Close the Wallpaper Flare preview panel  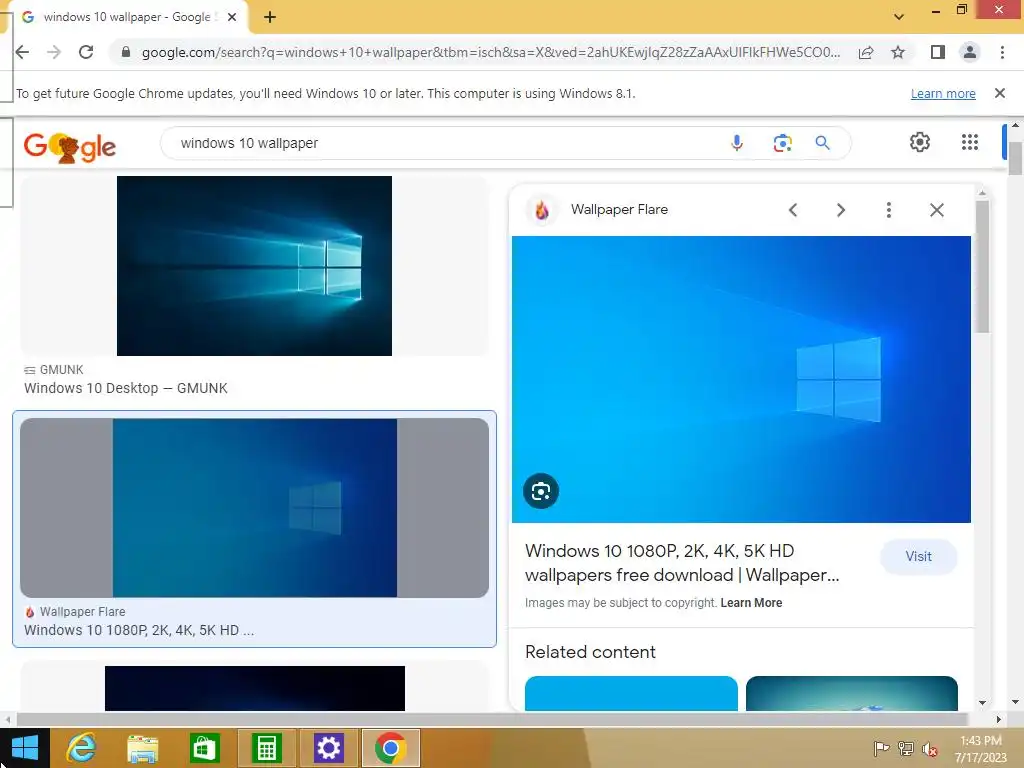(936, 210)
